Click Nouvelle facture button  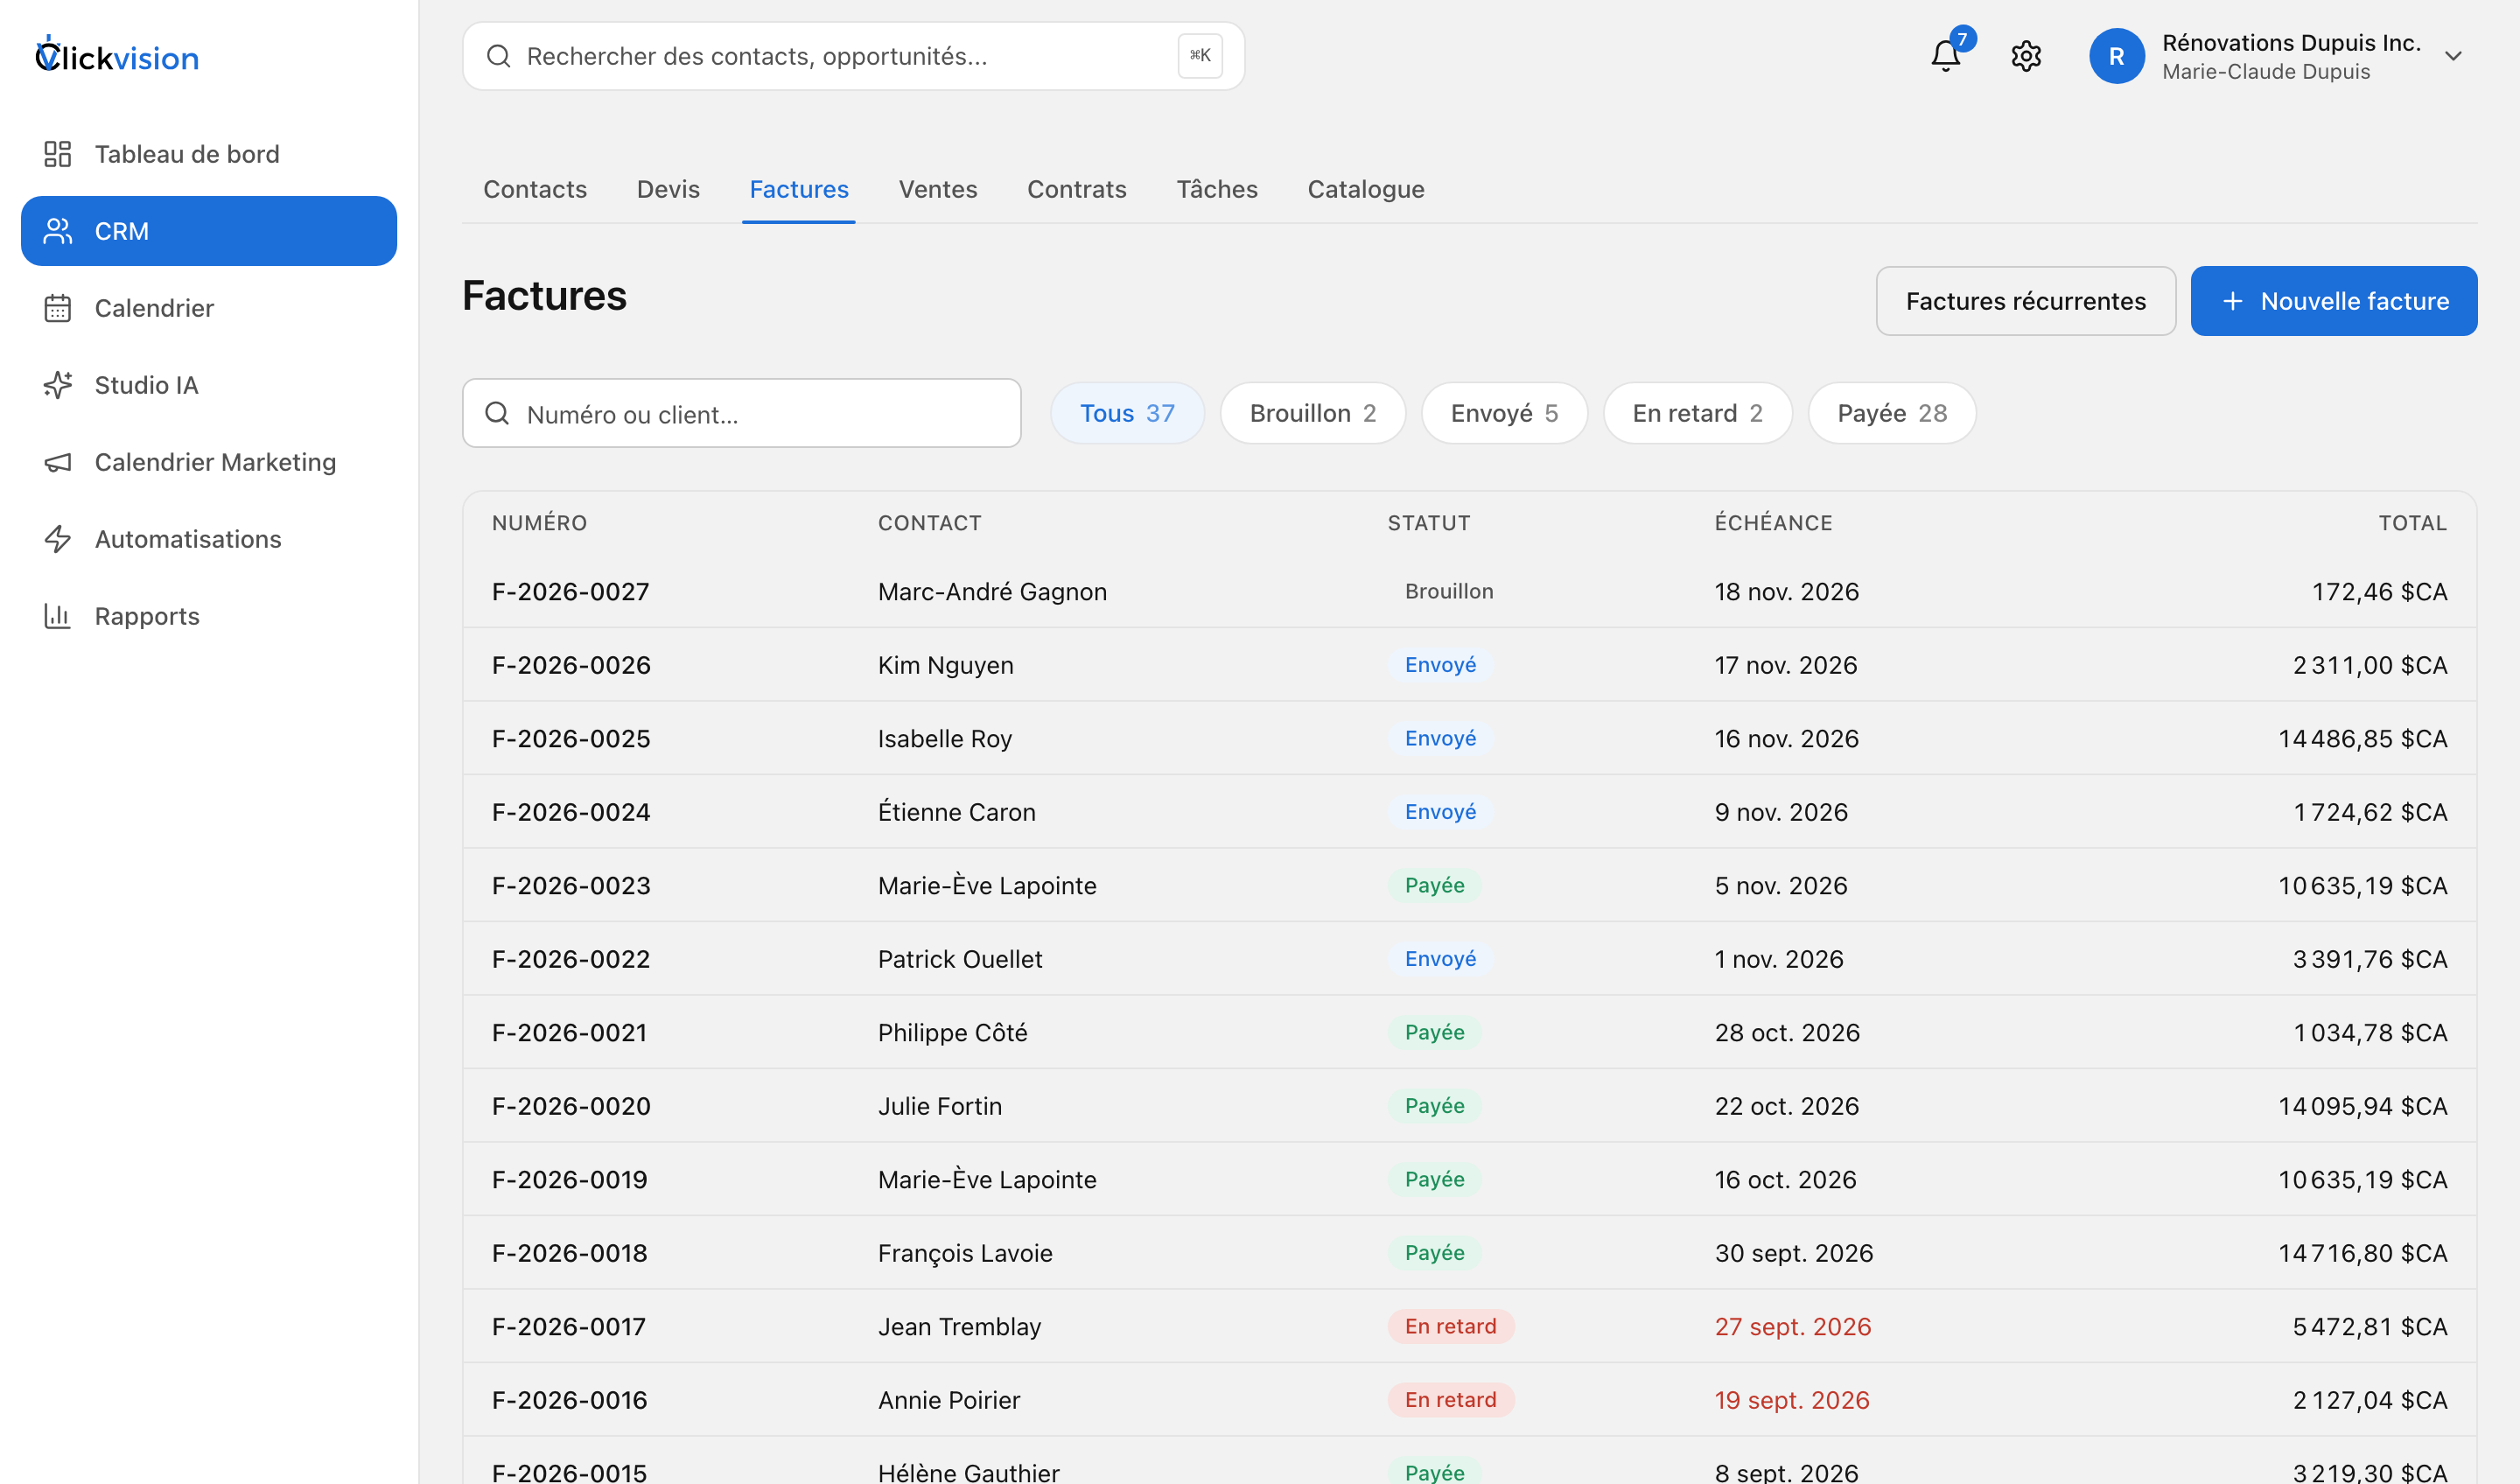pos(2333,301)
